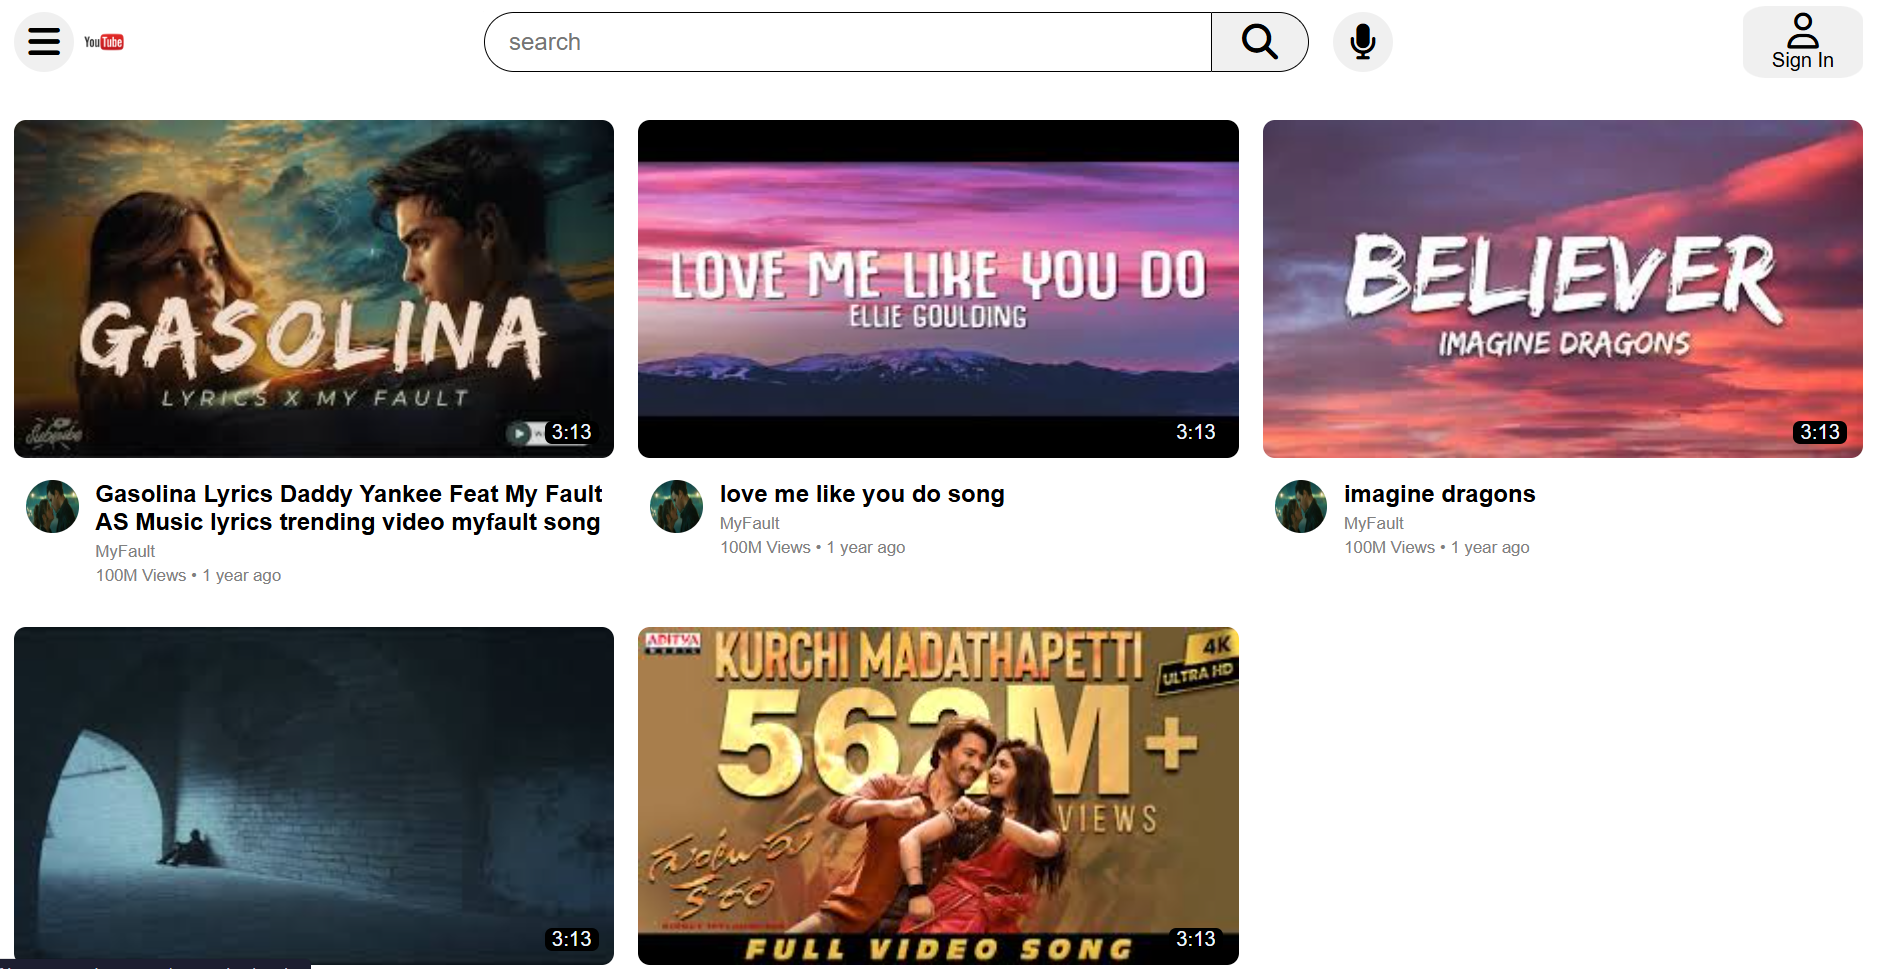
Task: Click 3:13 duration badge on Believer thumbnail
Action: point(1819,432)
